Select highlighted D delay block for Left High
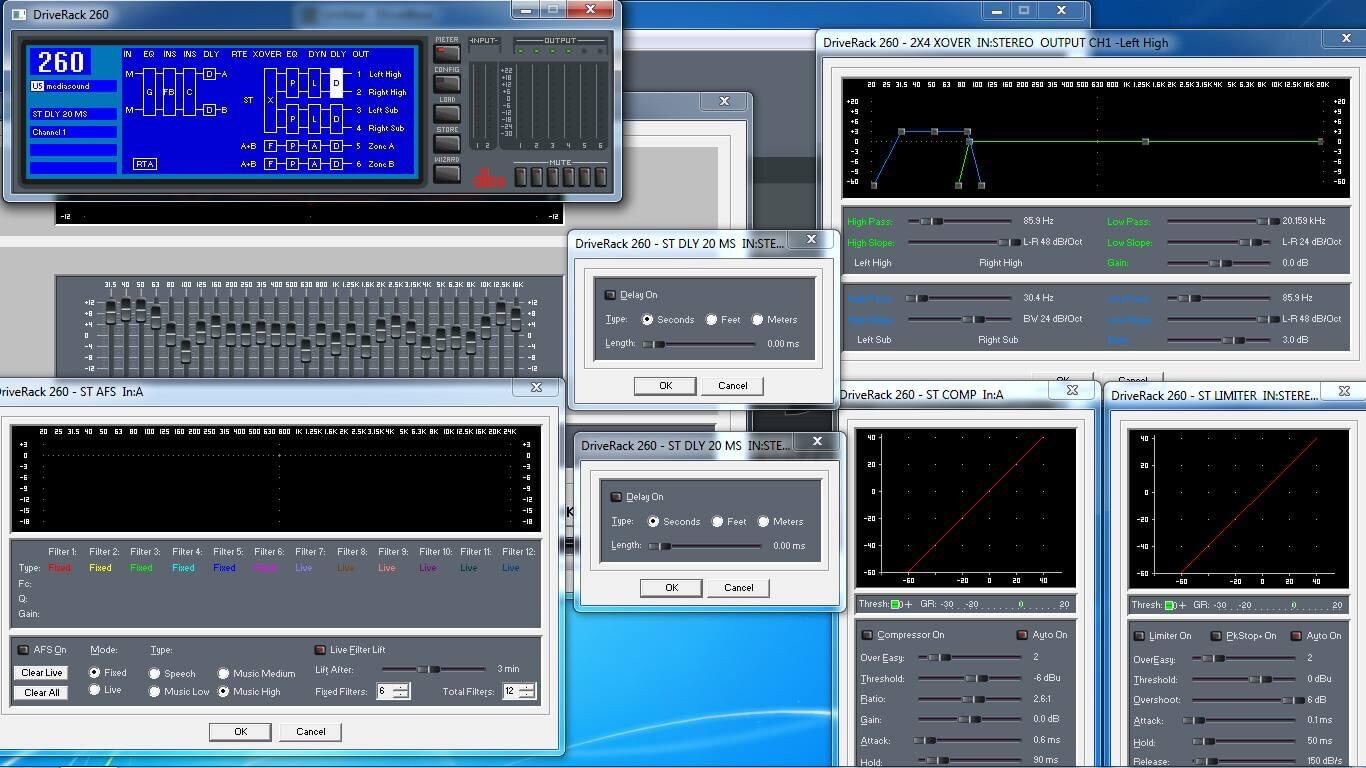Viewport: 1366px width, 768px height. click(x=336, y=83)
